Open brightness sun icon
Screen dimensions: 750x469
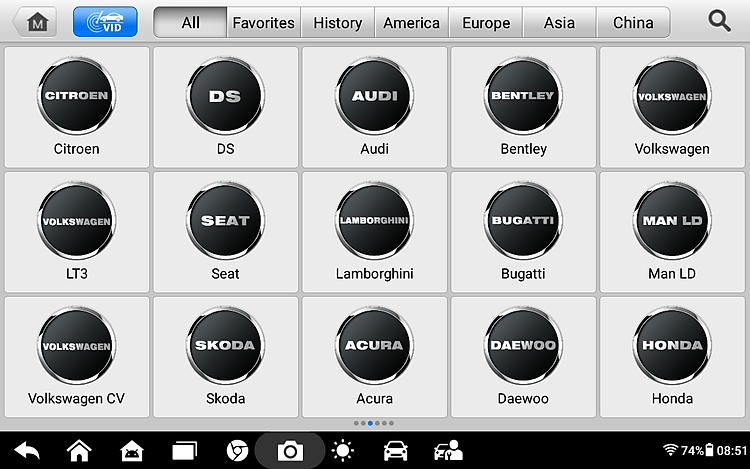342,451
